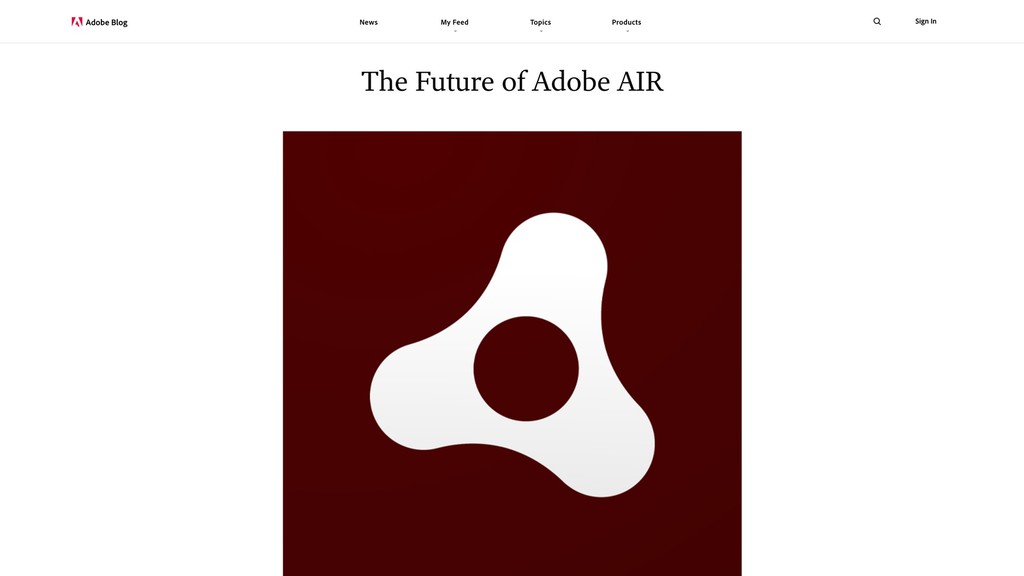The image size is (1024, 576).
Task: Expand the My Feed chevron arrow
Action: pos(455,31)
